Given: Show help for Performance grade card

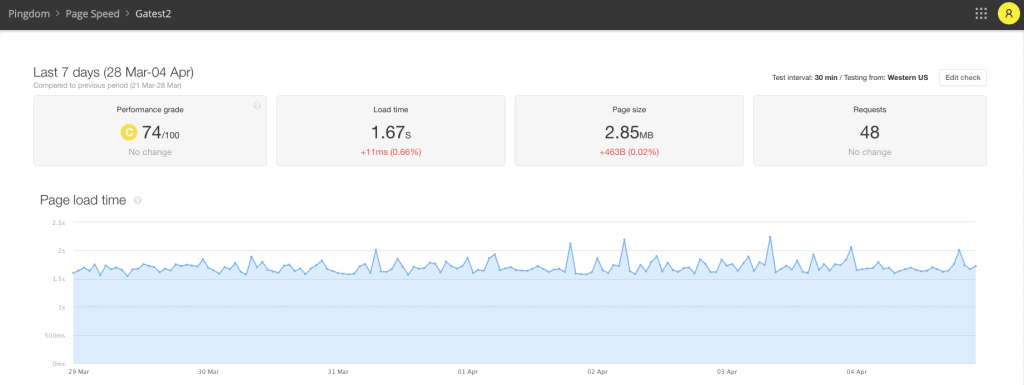Looking at the screenshot, I should tap(257, 105).
